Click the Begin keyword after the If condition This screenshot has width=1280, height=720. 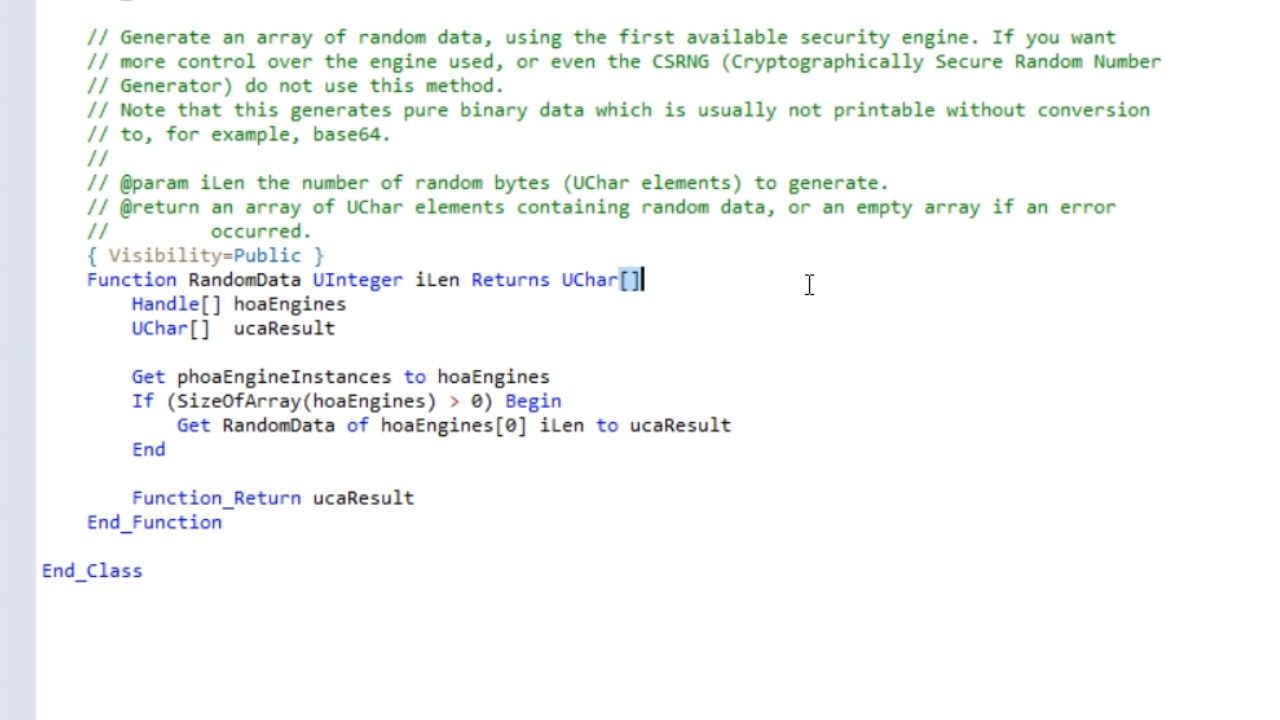(x=533, y=401)
